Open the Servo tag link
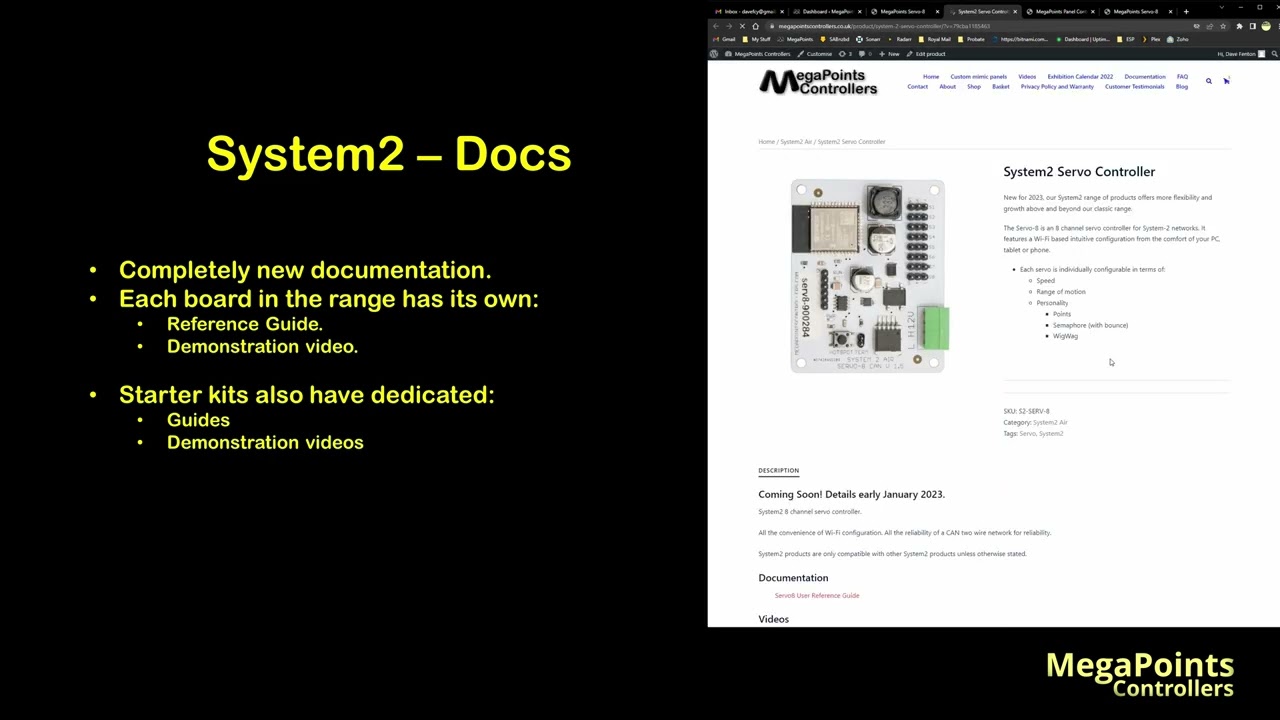 pos(1027,433)
